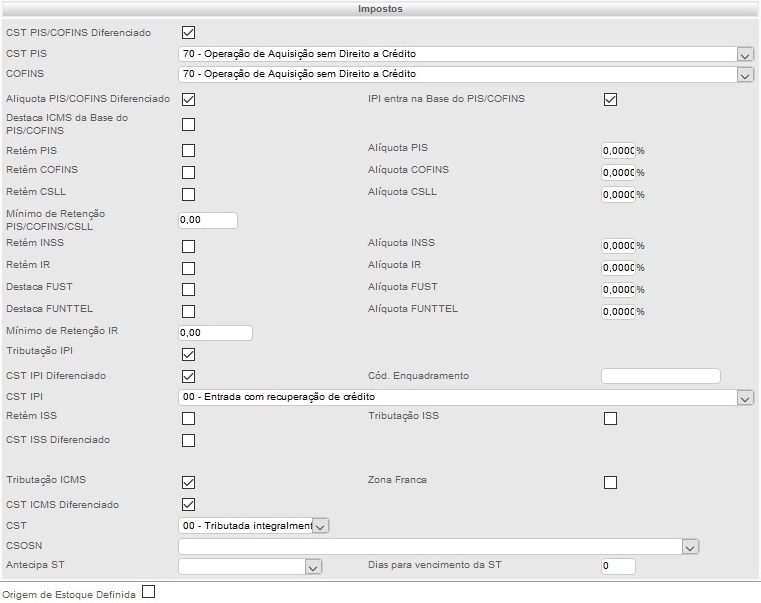Enable the Zona Franca checkbox
The image size is (761, 603).
coord(610,482)
